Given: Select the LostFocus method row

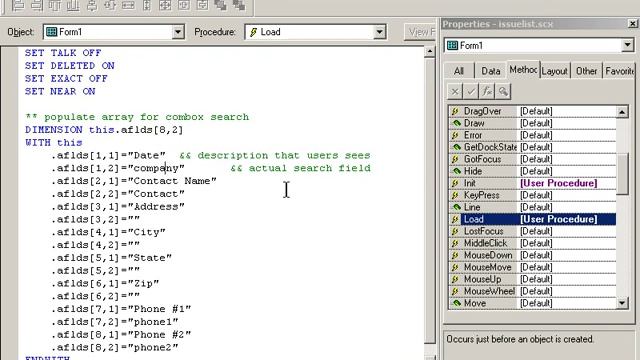Looking at the screenshot, I should point(532,231).
